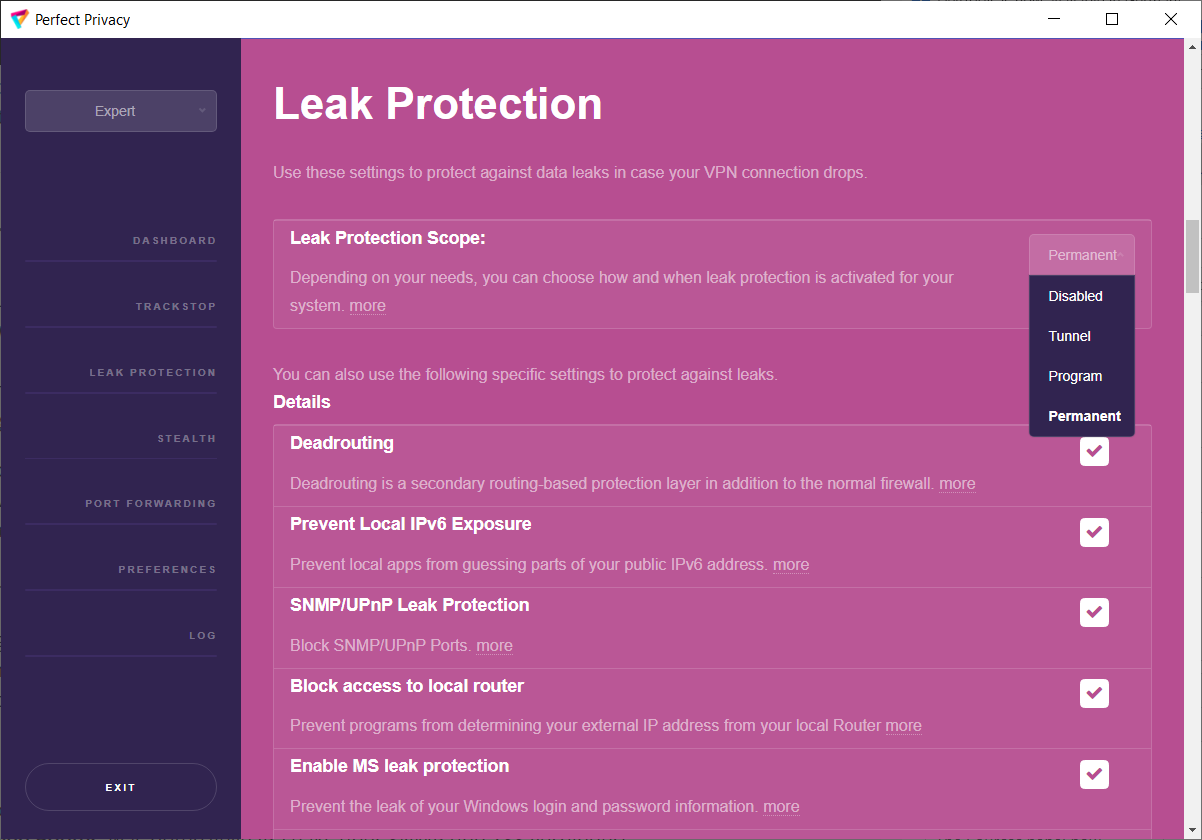Disable SNMP/UPnP Leak Protection checkbox

tap(1094, 612)
